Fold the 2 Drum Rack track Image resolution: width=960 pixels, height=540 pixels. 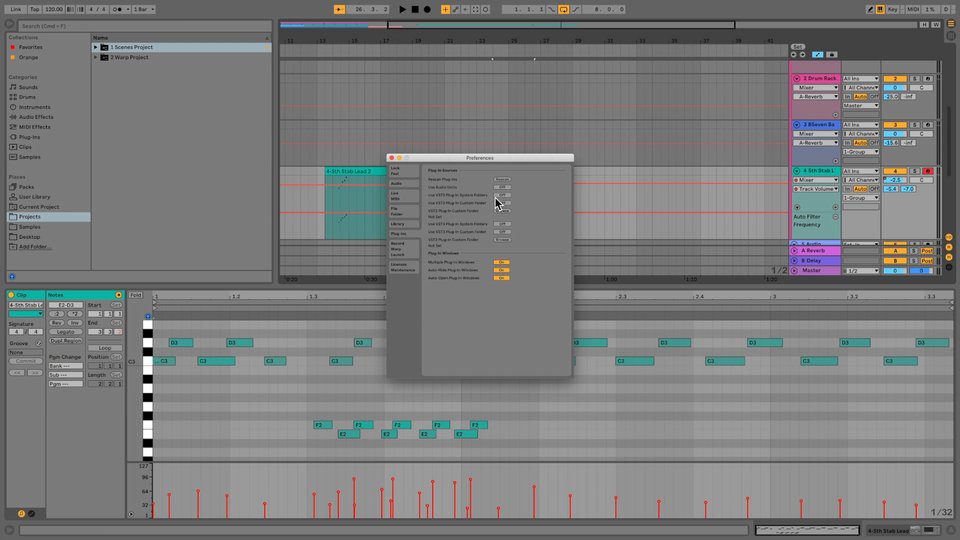point(797,78)
